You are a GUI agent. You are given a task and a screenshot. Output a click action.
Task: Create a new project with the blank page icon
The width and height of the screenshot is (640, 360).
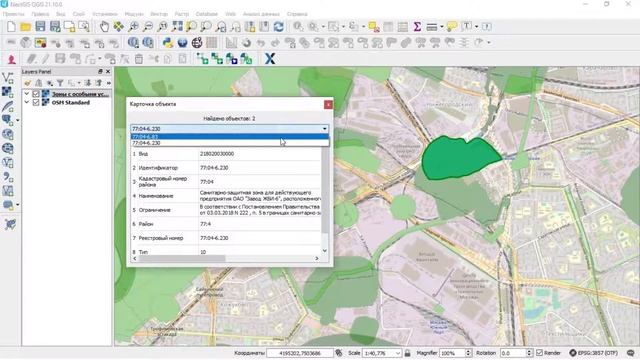(x=11, y=27)
